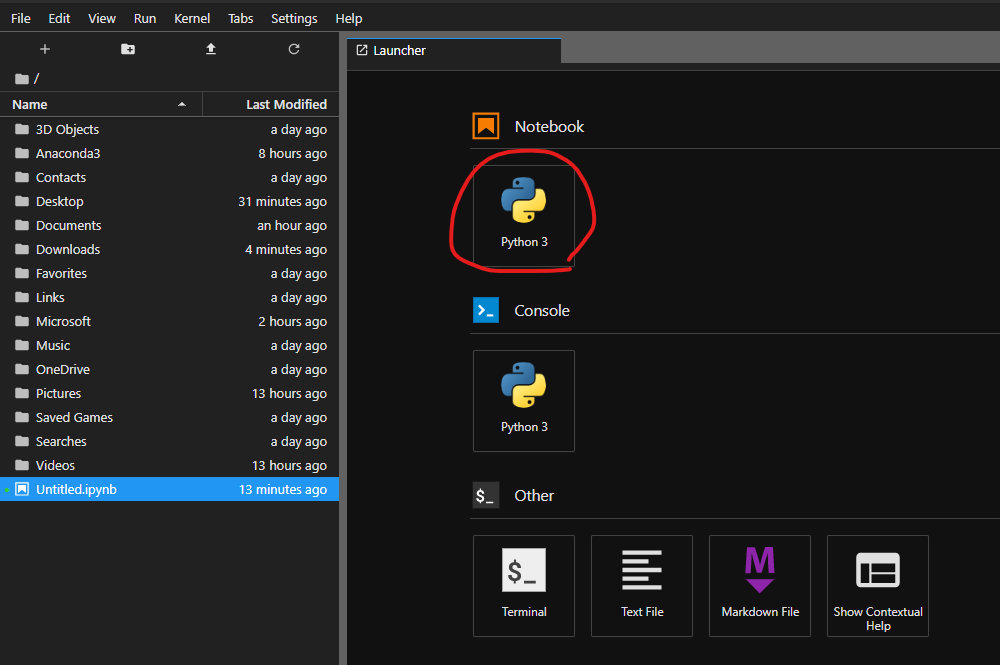Click the '4 minutes ago' timestamp
This screenshot has width=1000, height=665.
pyautogui.click(x=286, y=249)
